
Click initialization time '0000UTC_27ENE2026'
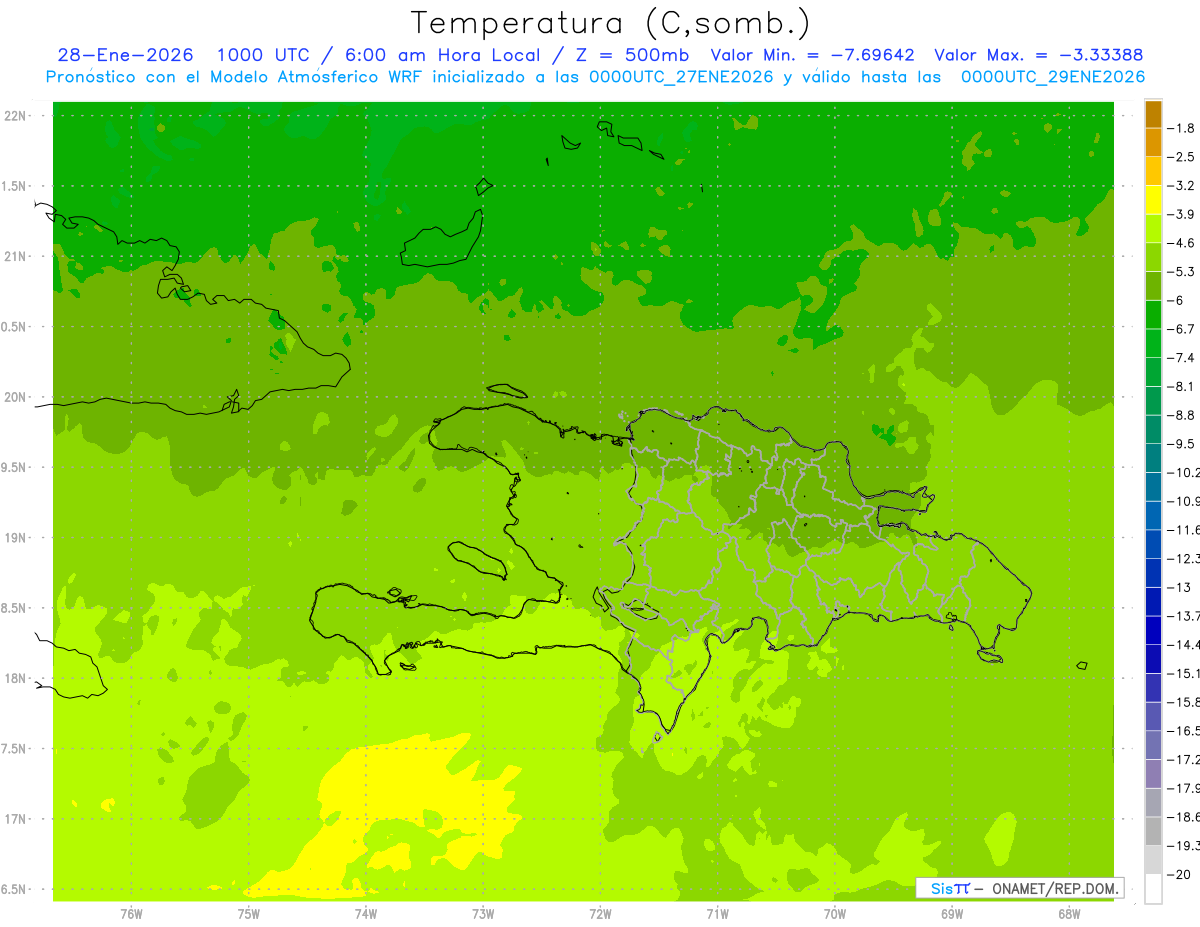681,77
